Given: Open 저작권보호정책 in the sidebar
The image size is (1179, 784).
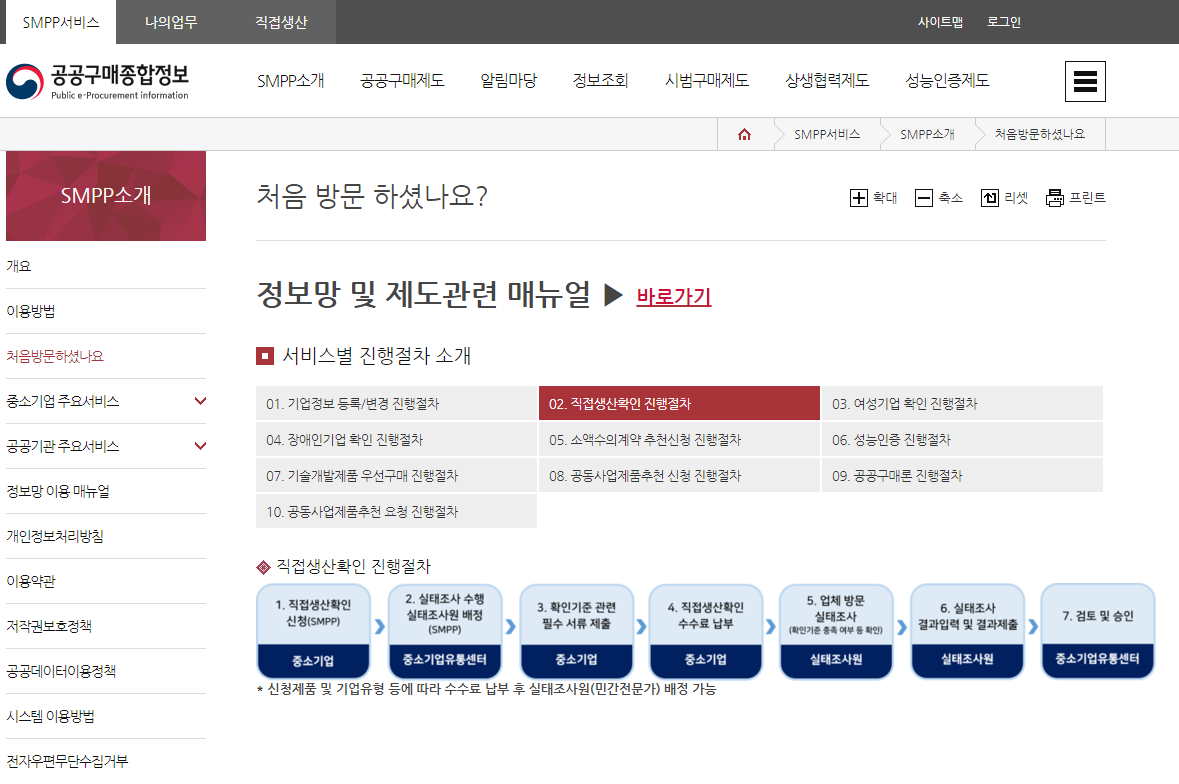Looking at the screenshot, I should [106, 626].
